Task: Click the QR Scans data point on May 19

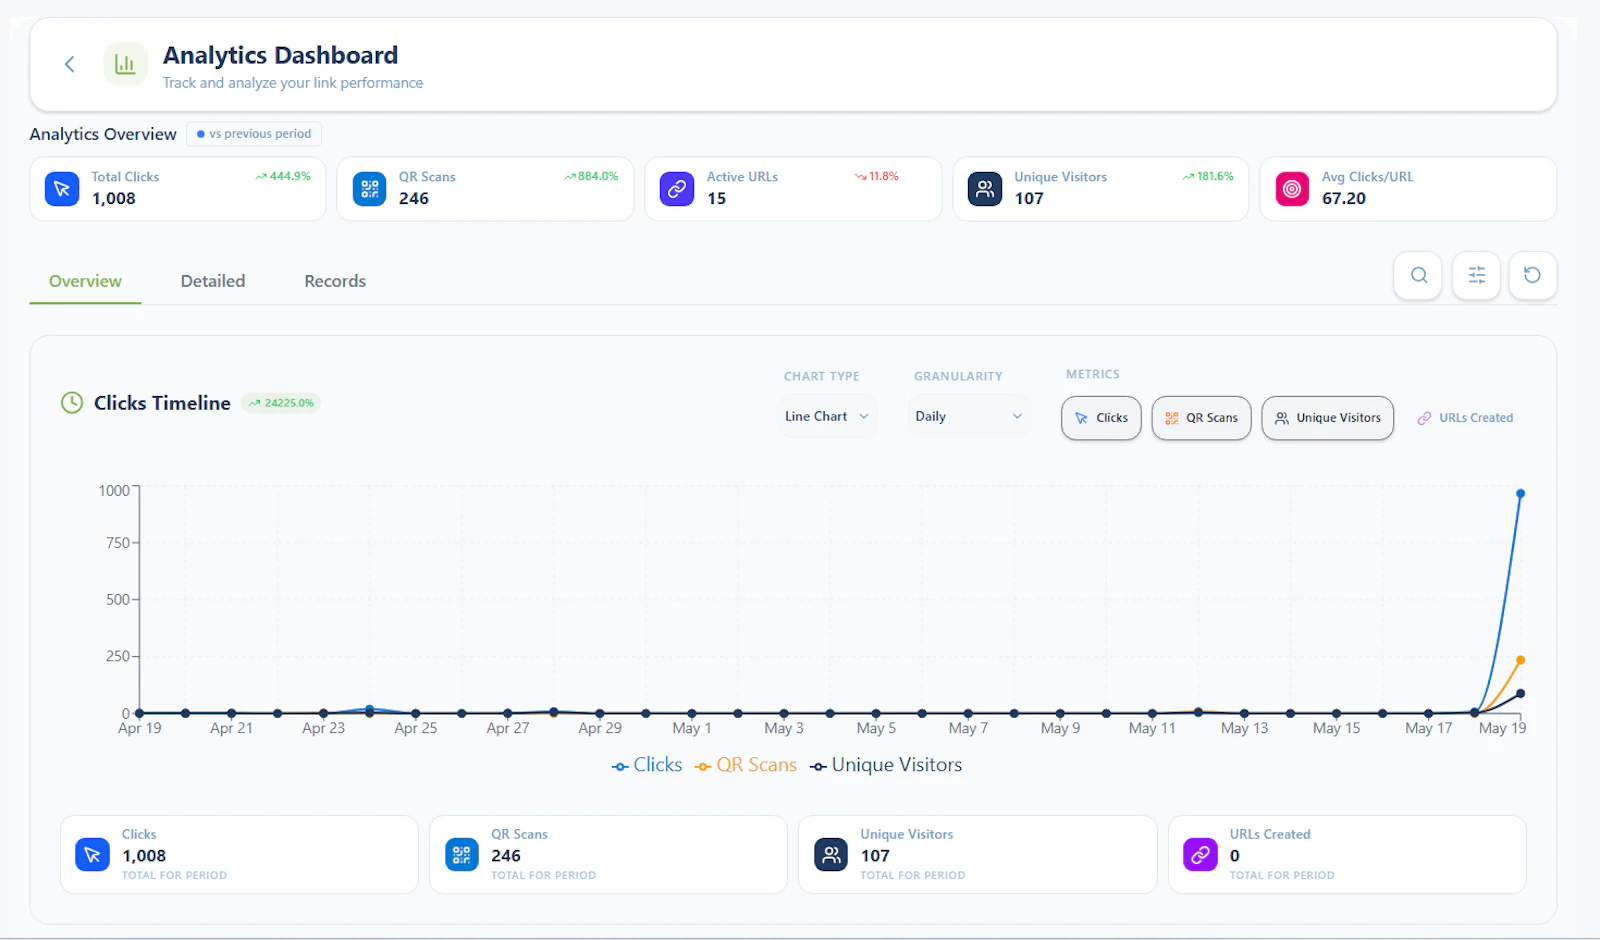Action: [x=1520, y=660]
